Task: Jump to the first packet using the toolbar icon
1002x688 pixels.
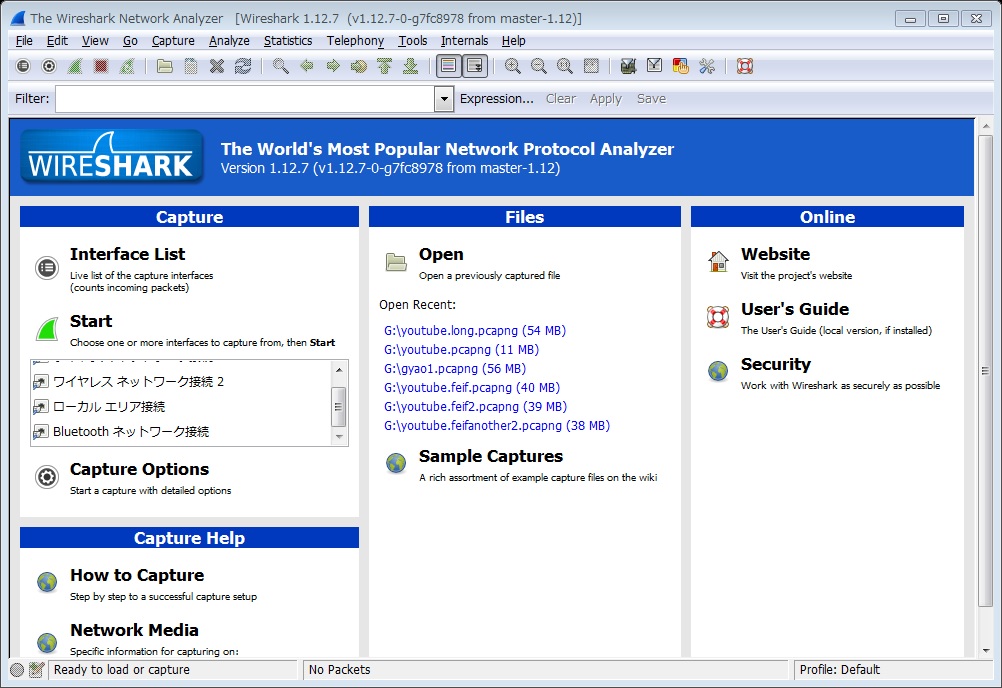Action: tap(385, 66)
